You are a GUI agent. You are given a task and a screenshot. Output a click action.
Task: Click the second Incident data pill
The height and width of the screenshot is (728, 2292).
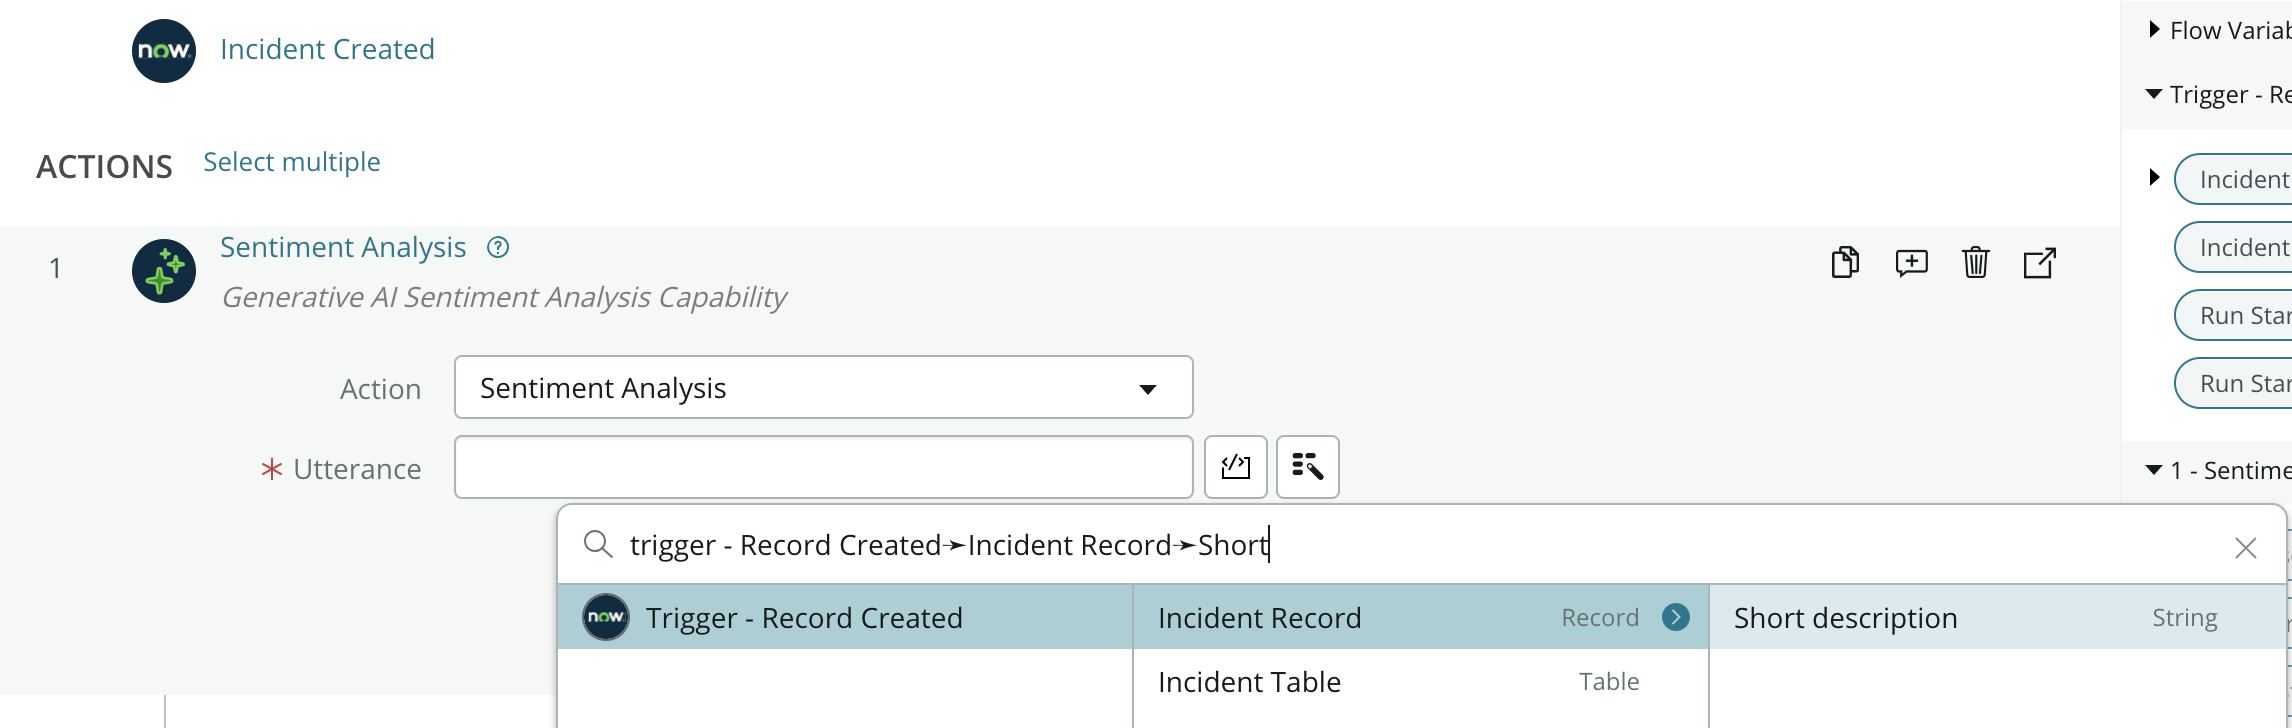pos(2234,247)
